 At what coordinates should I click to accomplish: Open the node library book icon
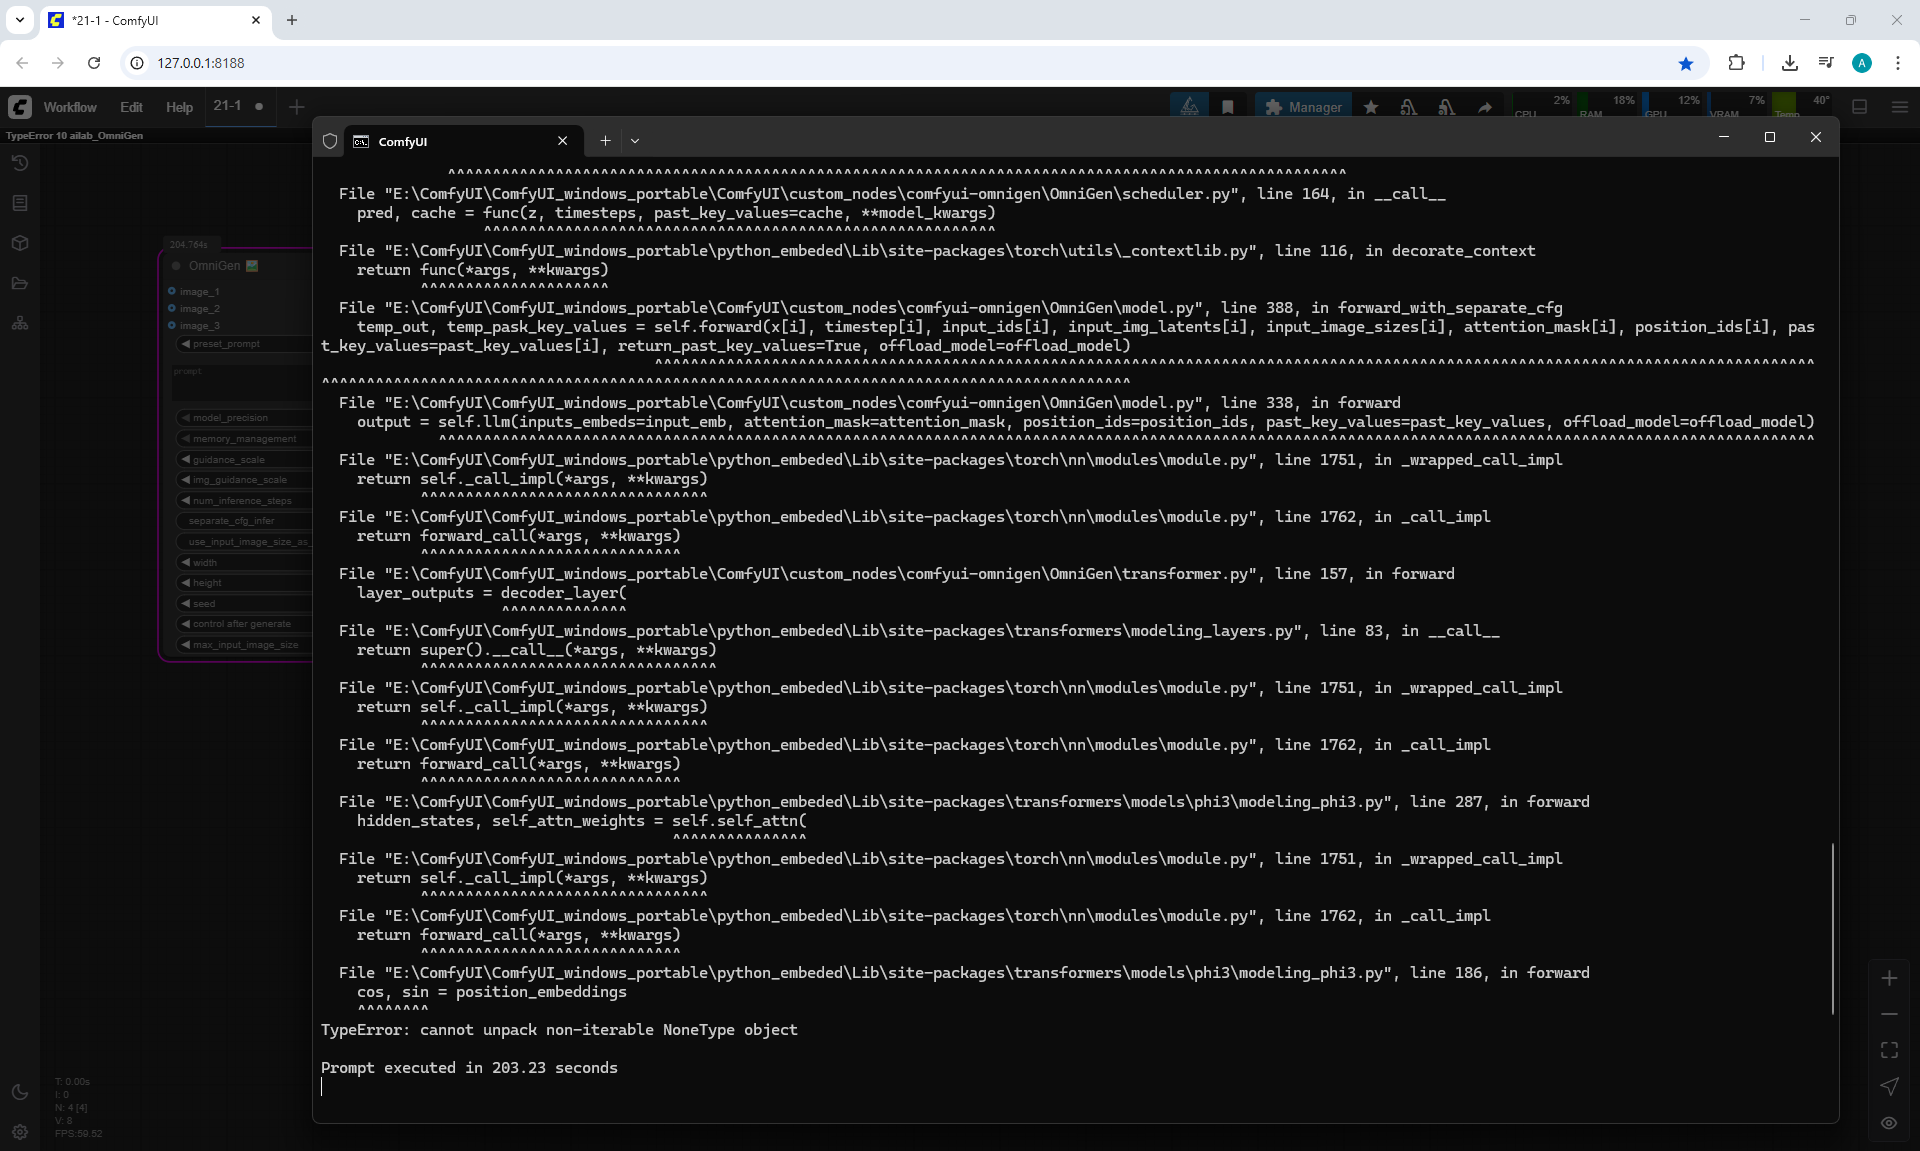tap(20, 203)
